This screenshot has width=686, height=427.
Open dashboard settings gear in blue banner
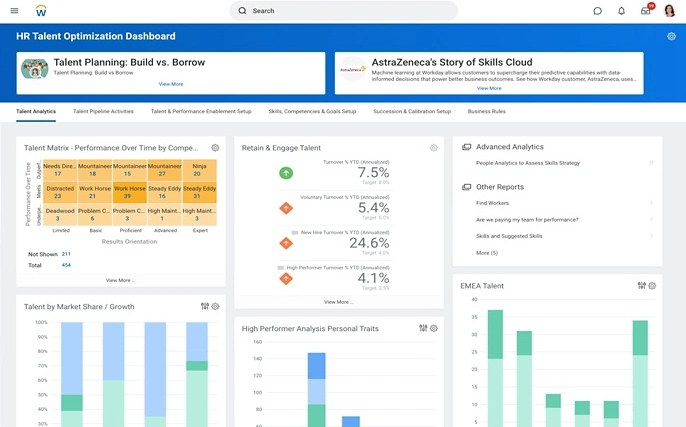[x=671, y=36]
